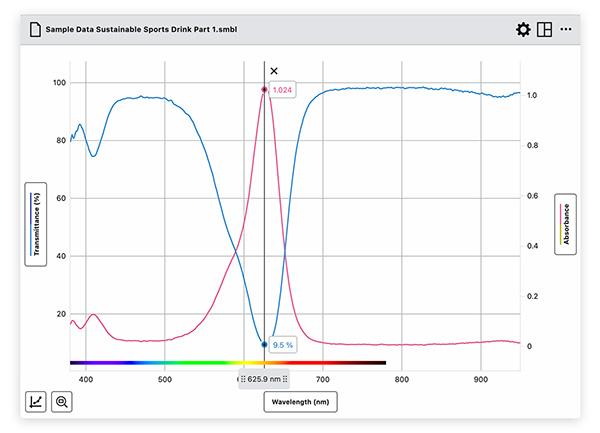The image size is (600, 433).
Task: Open the view layout options icon
Action: [544, 30]
